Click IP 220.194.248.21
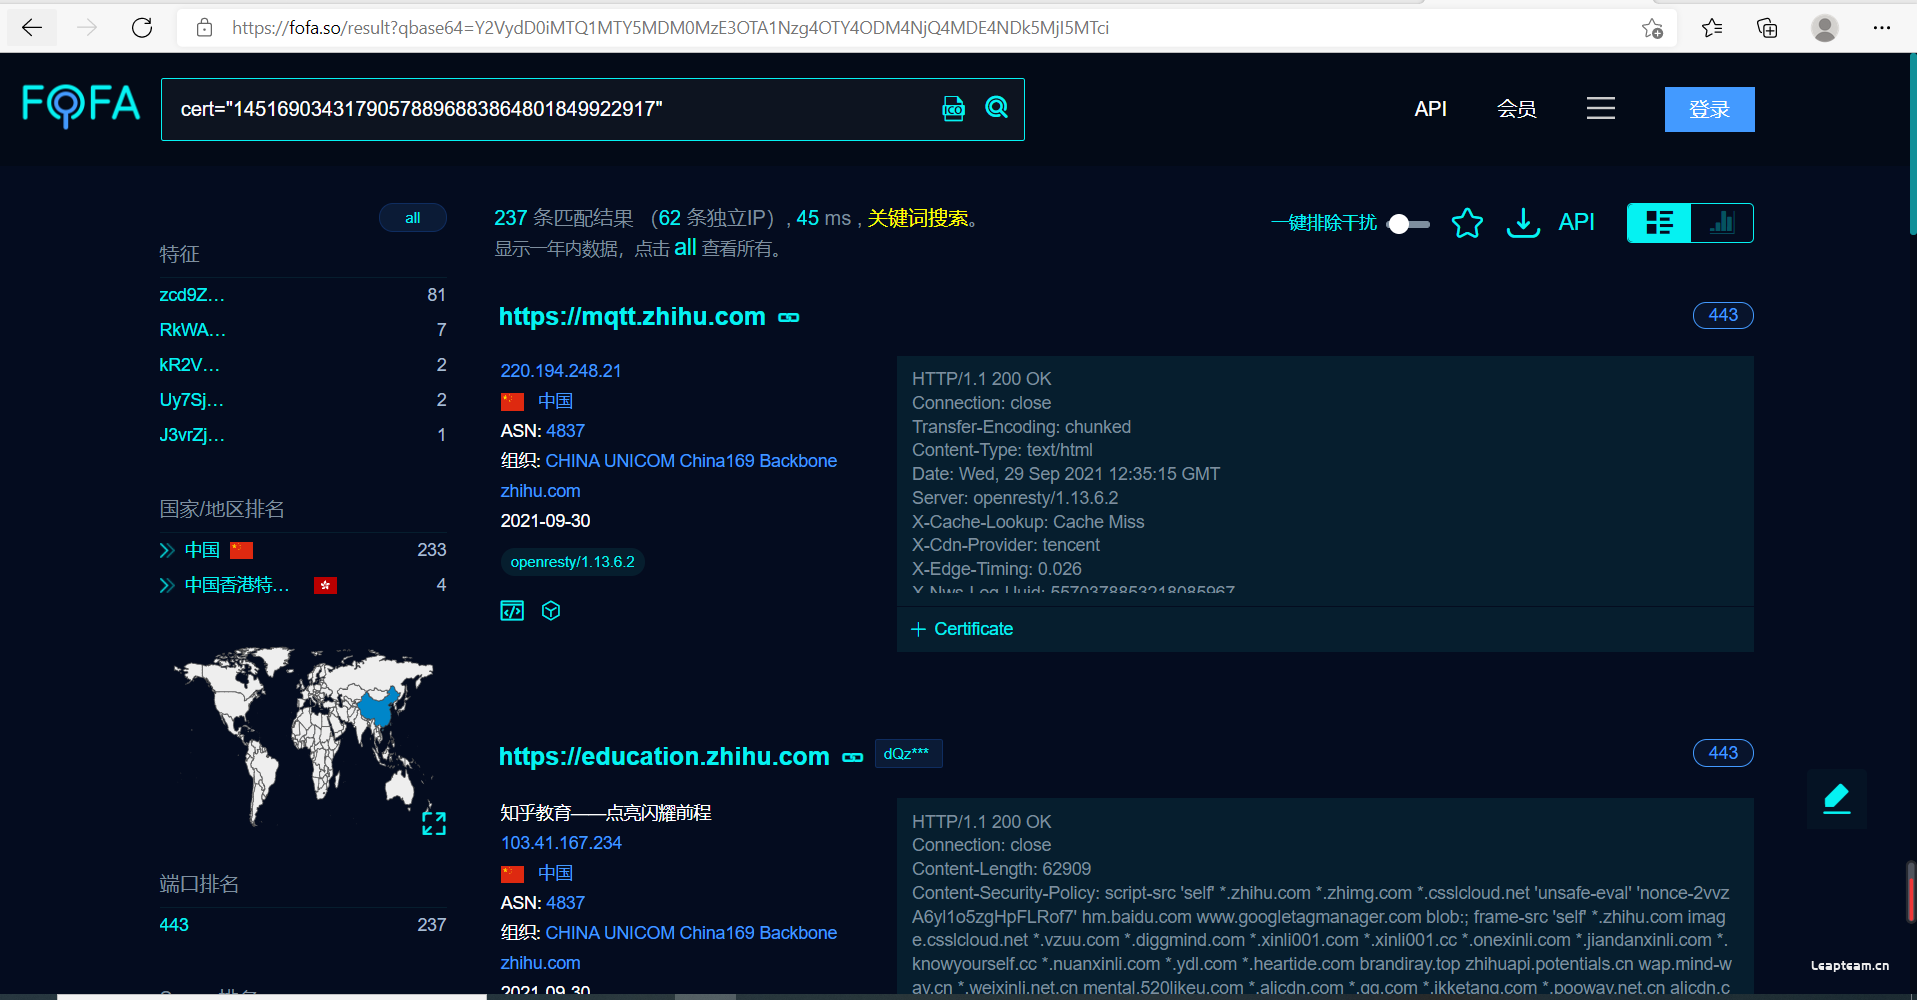 (x=561, y=371)
